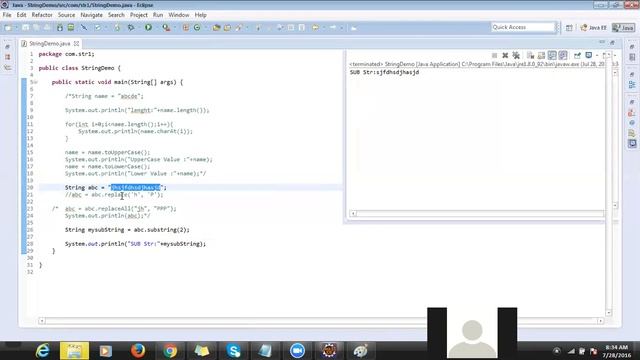Screen dimensions: 640x360
Task: Click the editor horizontal scrollbar
Action: point(321,321)
